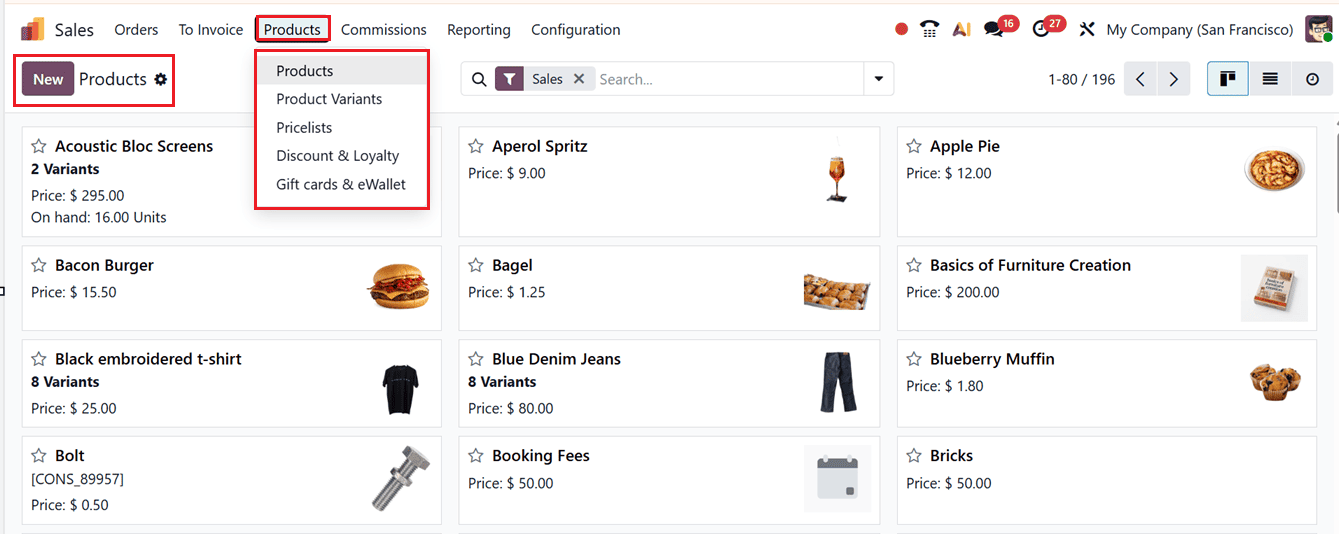Viewport: 1339px width, 534px height.
Task: Click the New product button
Action: coord(48,79)
